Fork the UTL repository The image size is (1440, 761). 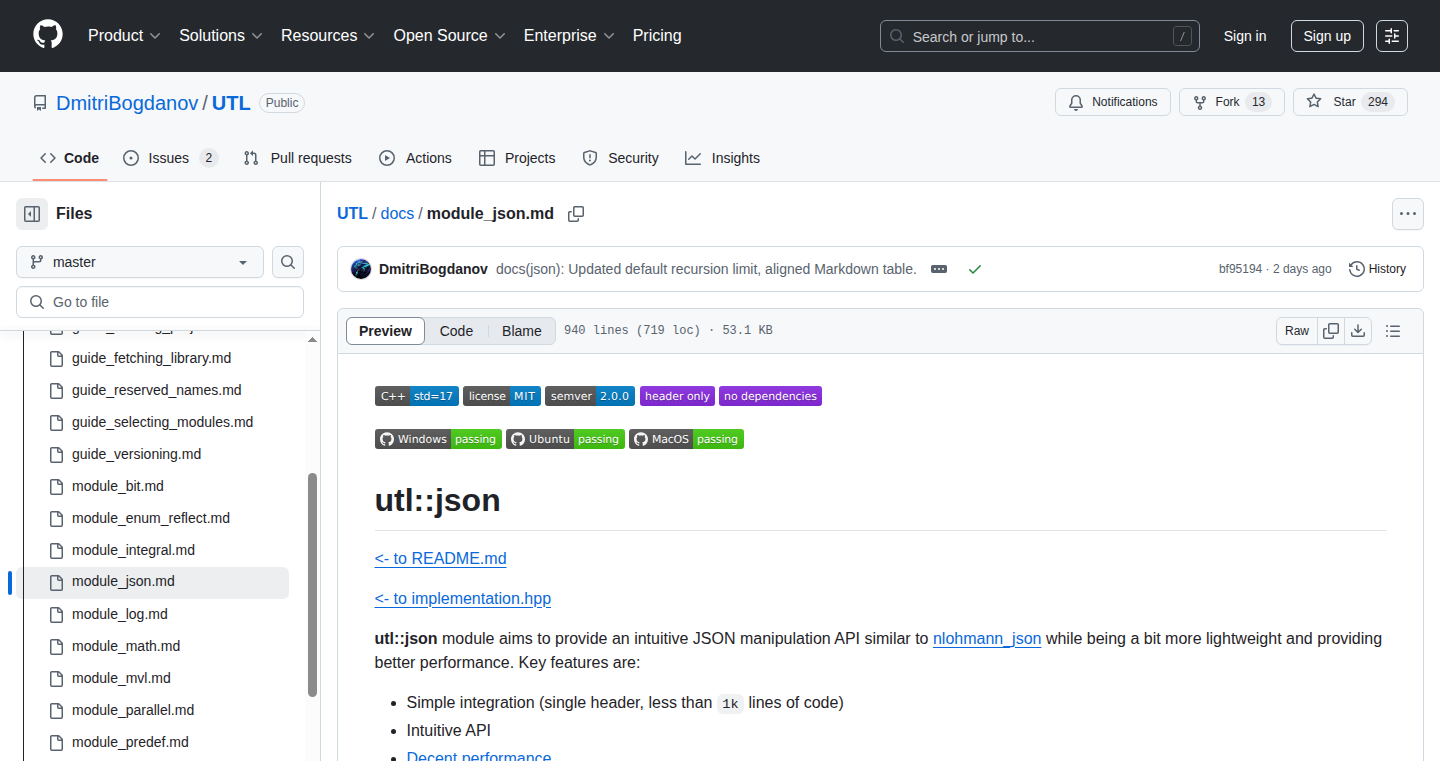click(1232, 102)
